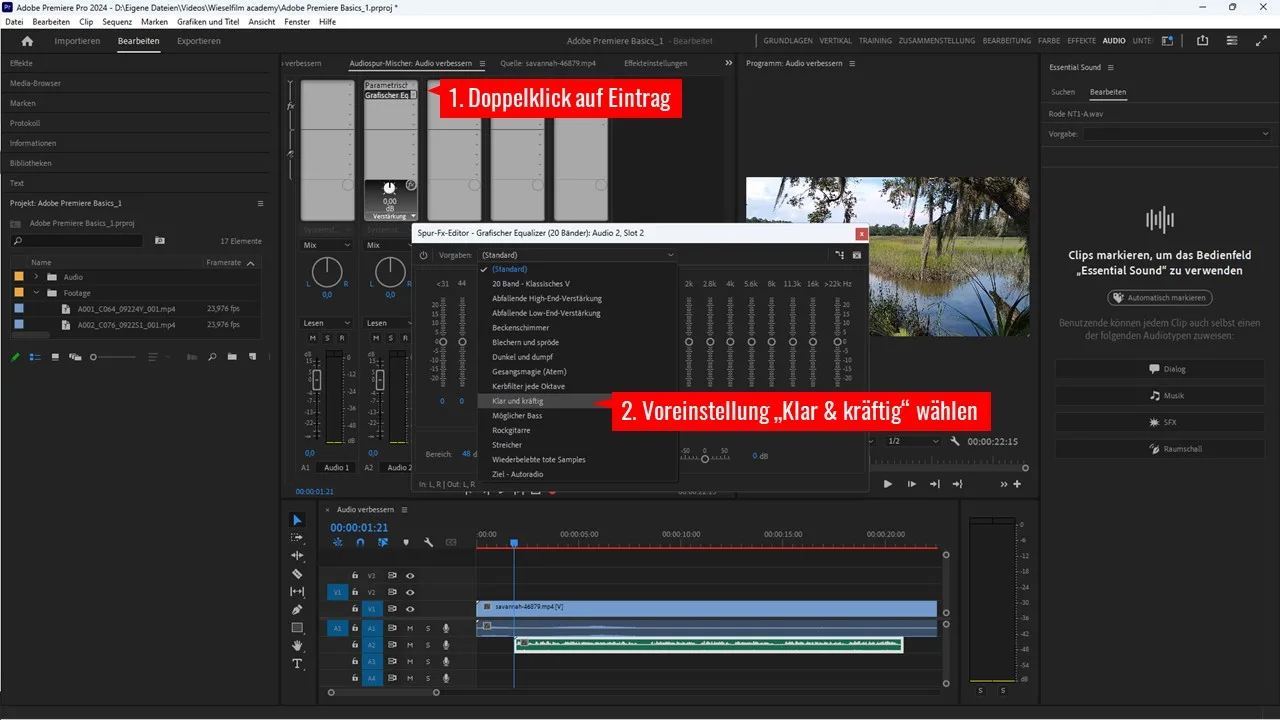
Task: Click the Go to Out point button
Action: 934,484
